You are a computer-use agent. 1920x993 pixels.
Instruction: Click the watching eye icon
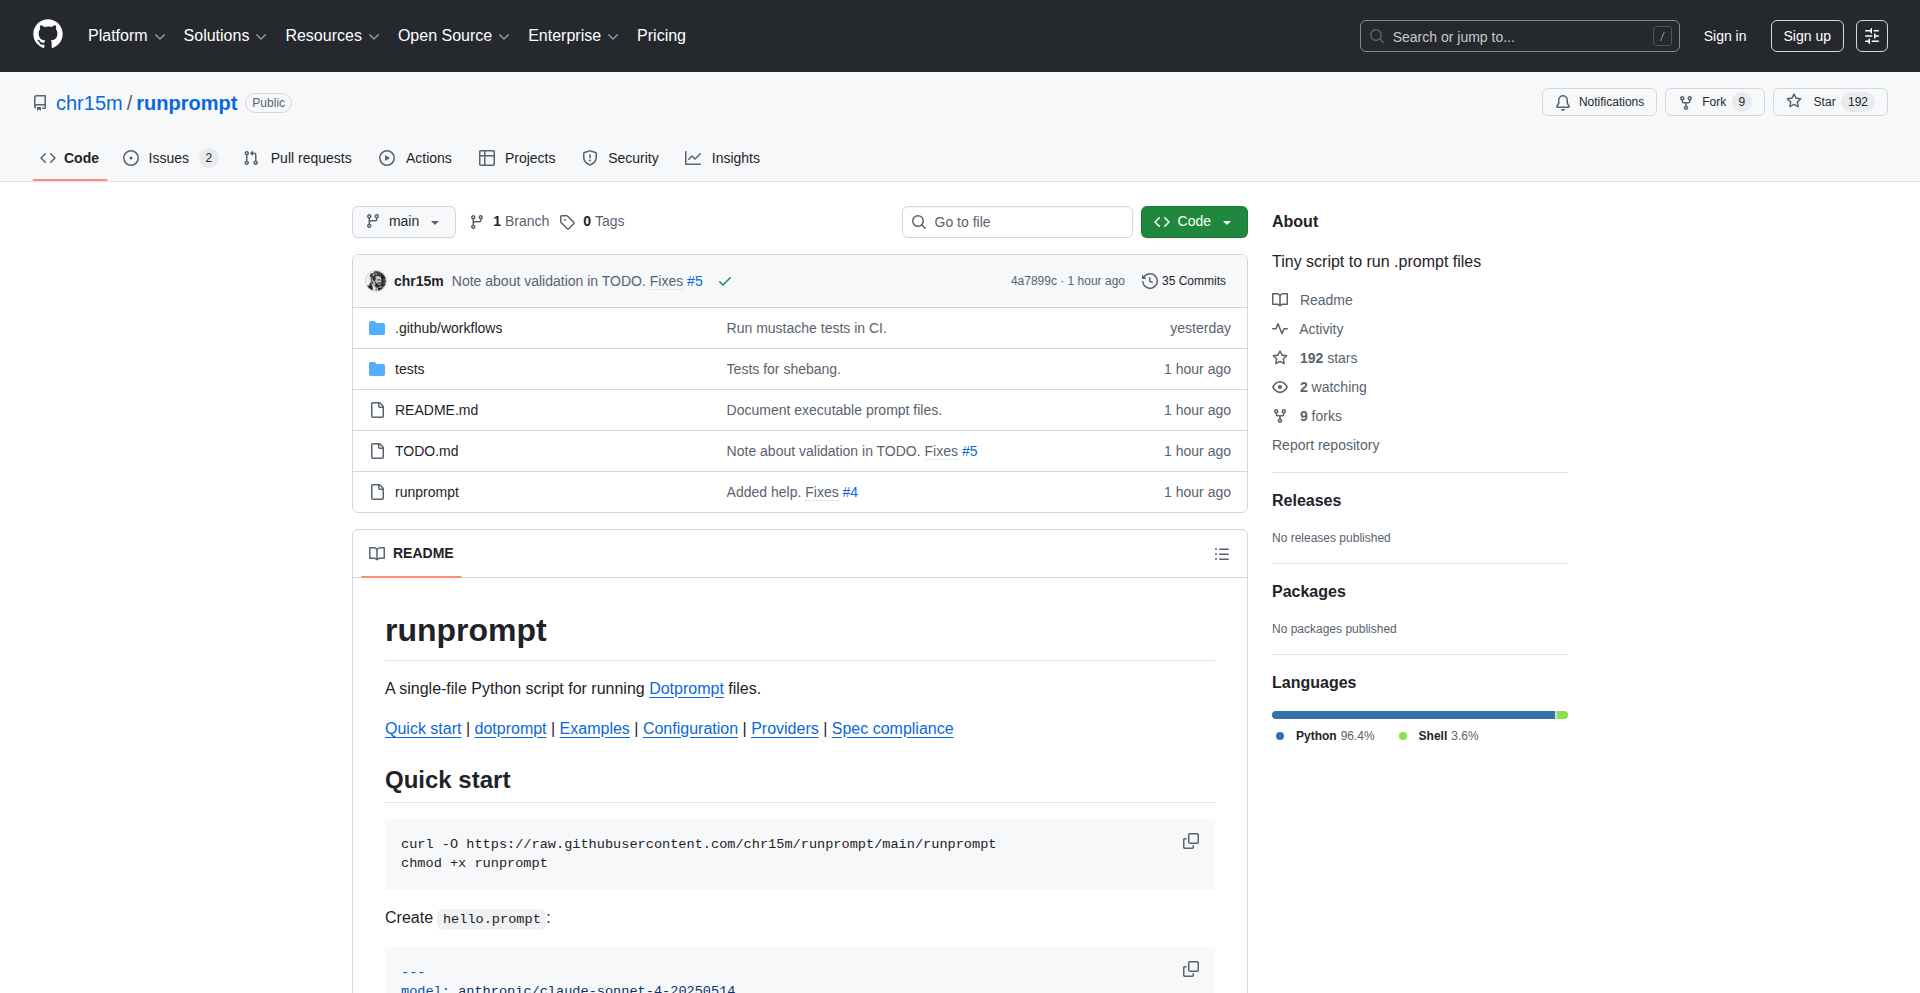click(x=1280, y=387)
